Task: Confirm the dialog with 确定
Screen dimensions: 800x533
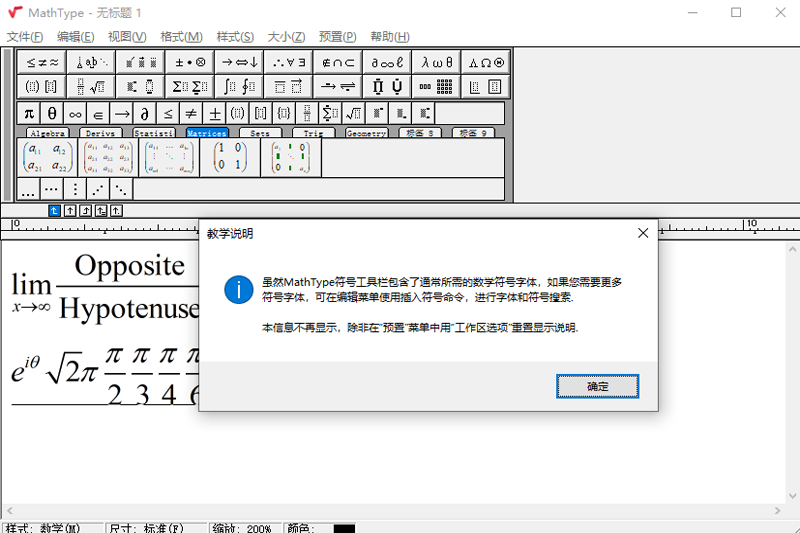Action: (x=597, y=386)
